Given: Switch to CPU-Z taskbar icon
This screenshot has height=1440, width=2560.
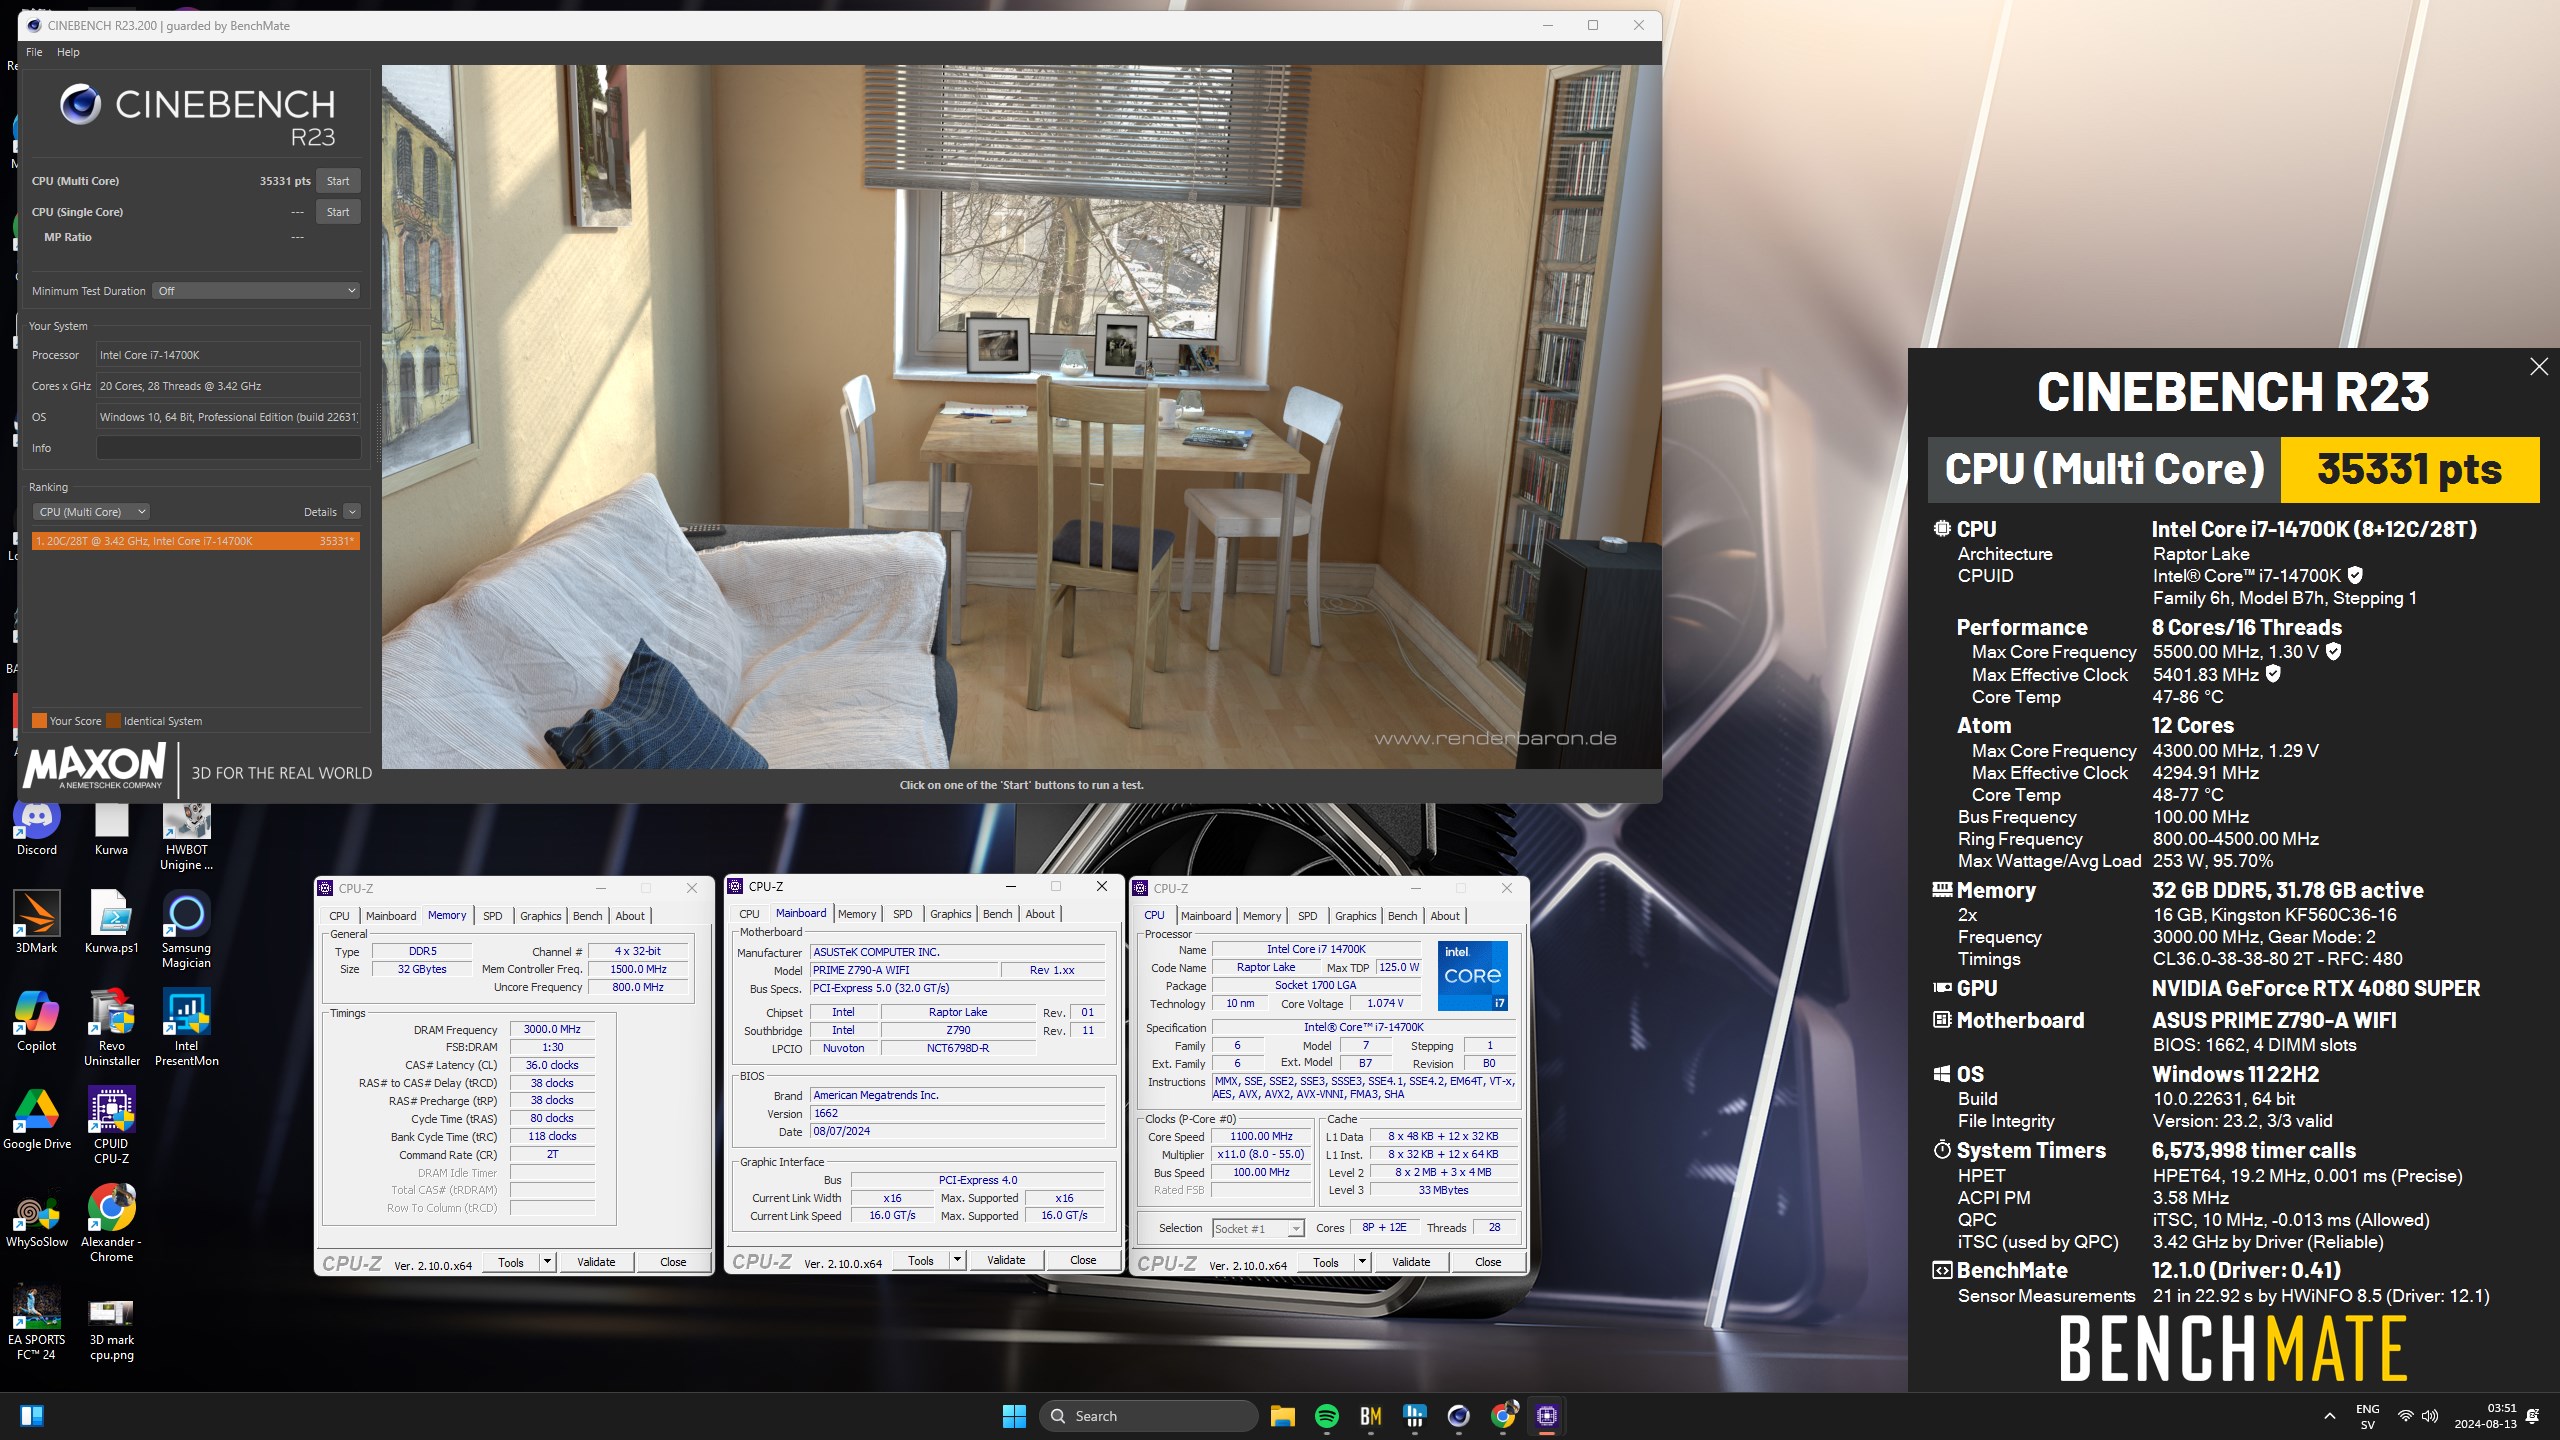Looking at the screenshot, I should tap(1547, 1416).
